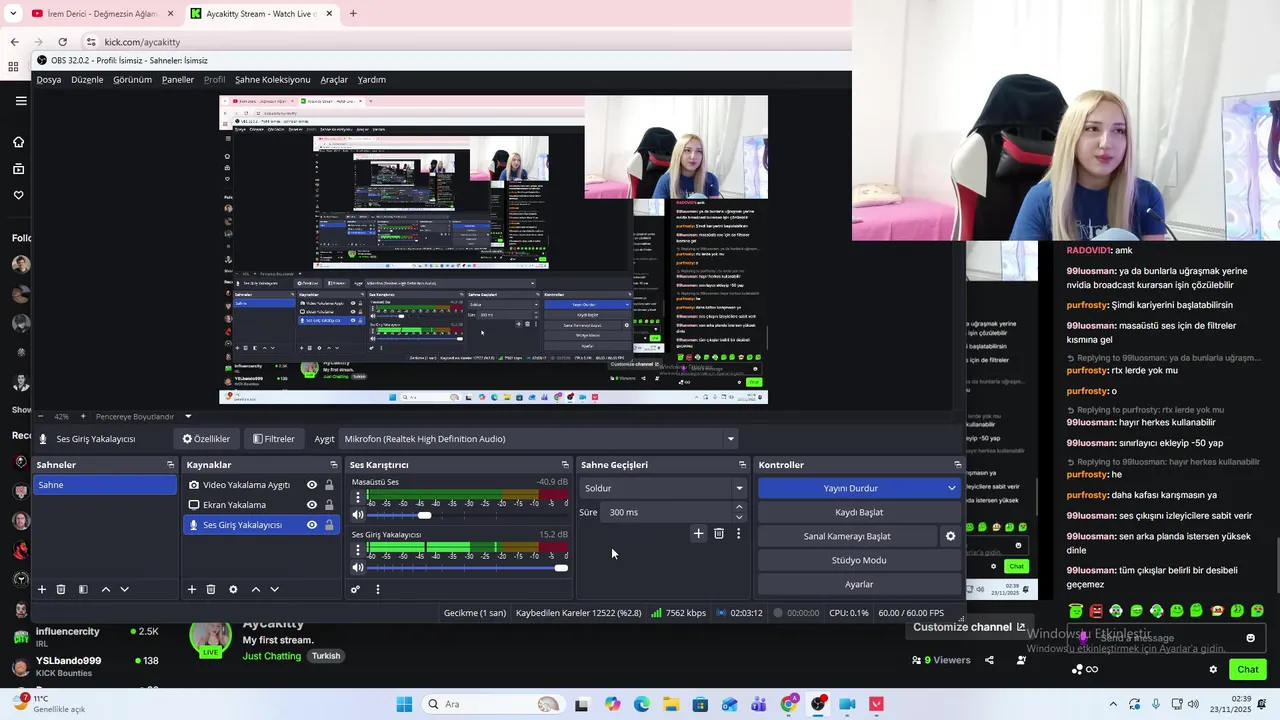
Task: Open source Filtreler button
Action: point(274,439)
